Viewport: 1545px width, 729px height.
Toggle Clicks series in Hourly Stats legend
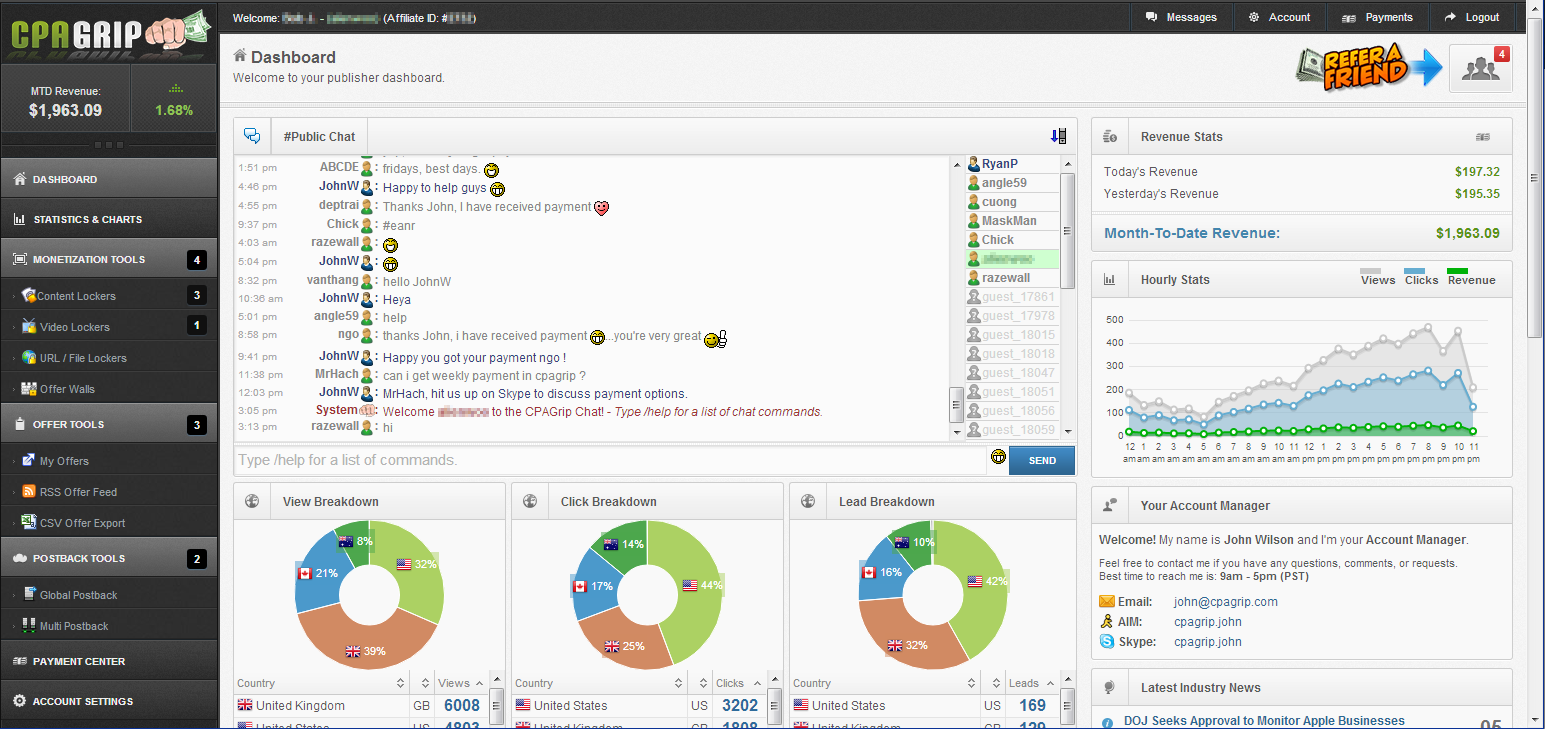(x=1421, y=276)
